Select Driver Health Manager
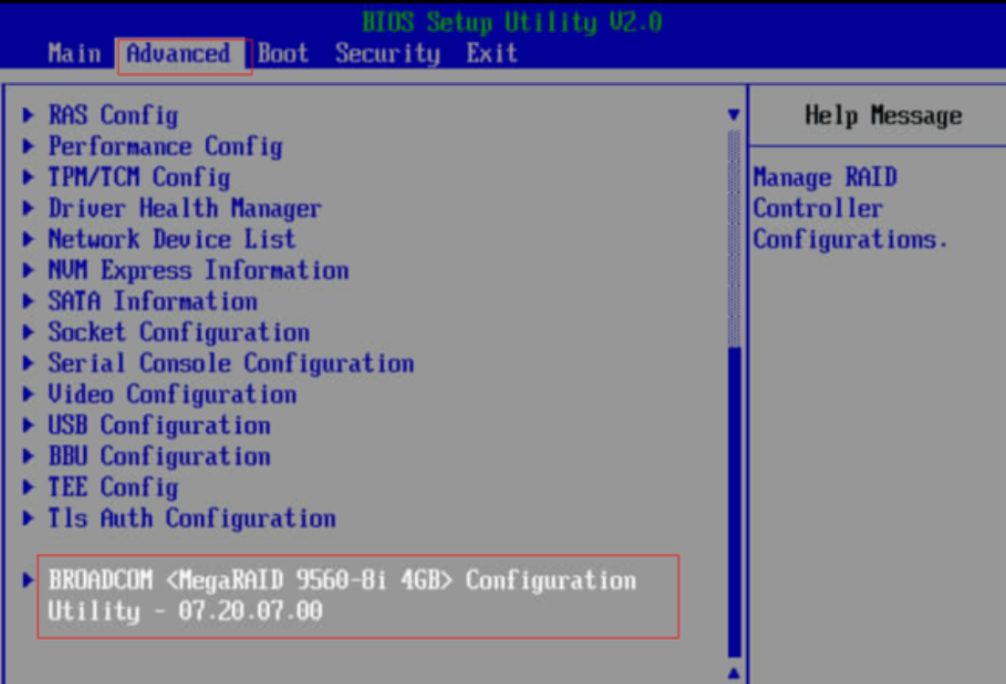Screen dimensions: 1006x684 click(185, 209)
